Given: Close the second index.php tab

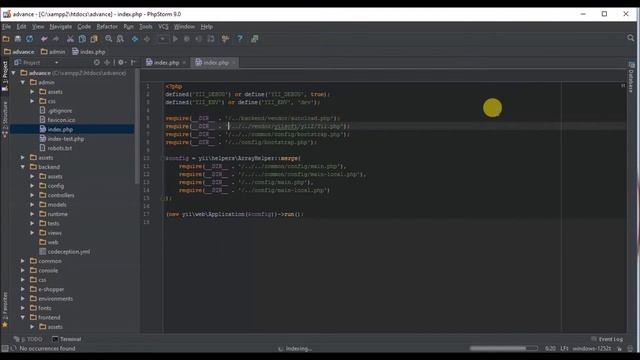Looking at the screenshot, I should pyautogui.click(x=234, y=62).
